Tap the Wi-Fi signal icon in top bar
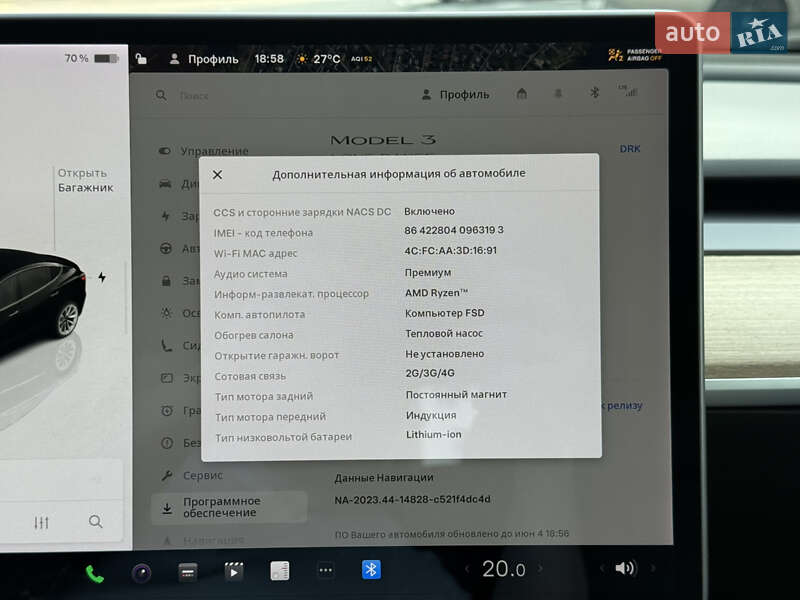 pos(629,92)
